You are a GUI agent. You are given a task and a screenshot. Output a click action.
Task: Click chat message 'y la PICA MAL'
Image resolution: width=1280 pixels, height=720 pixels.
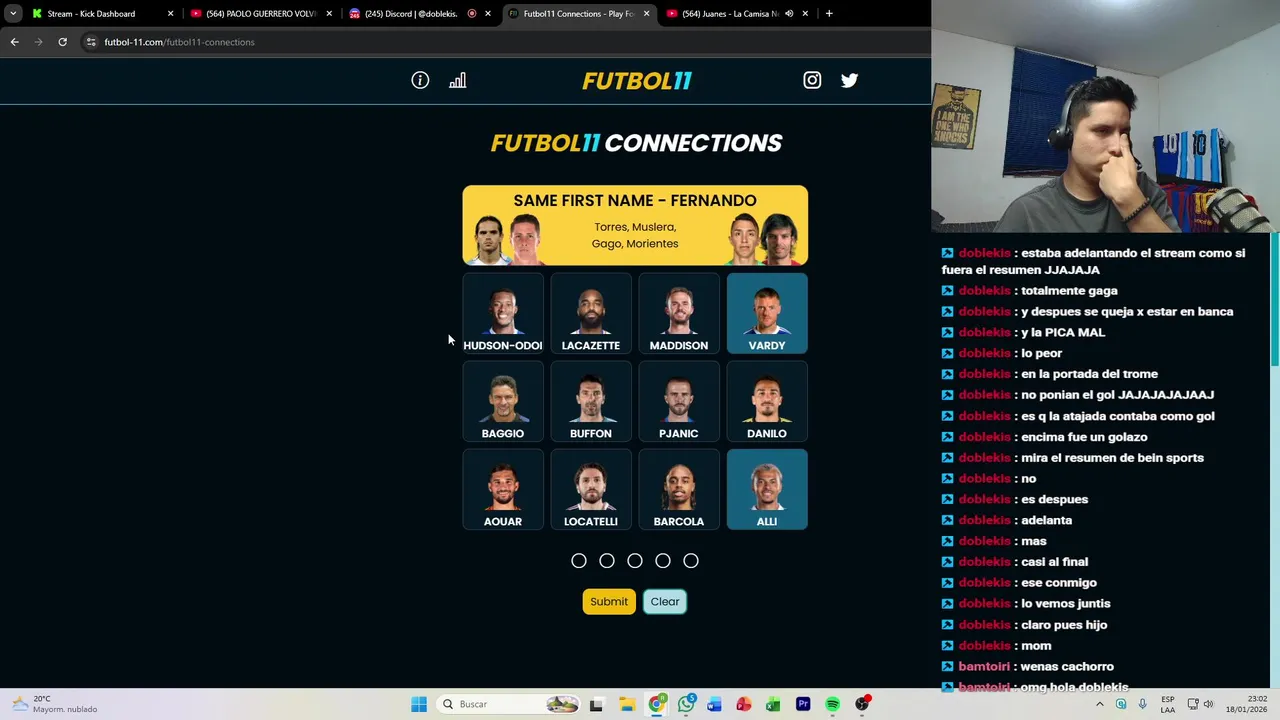tap(1063, 332)
